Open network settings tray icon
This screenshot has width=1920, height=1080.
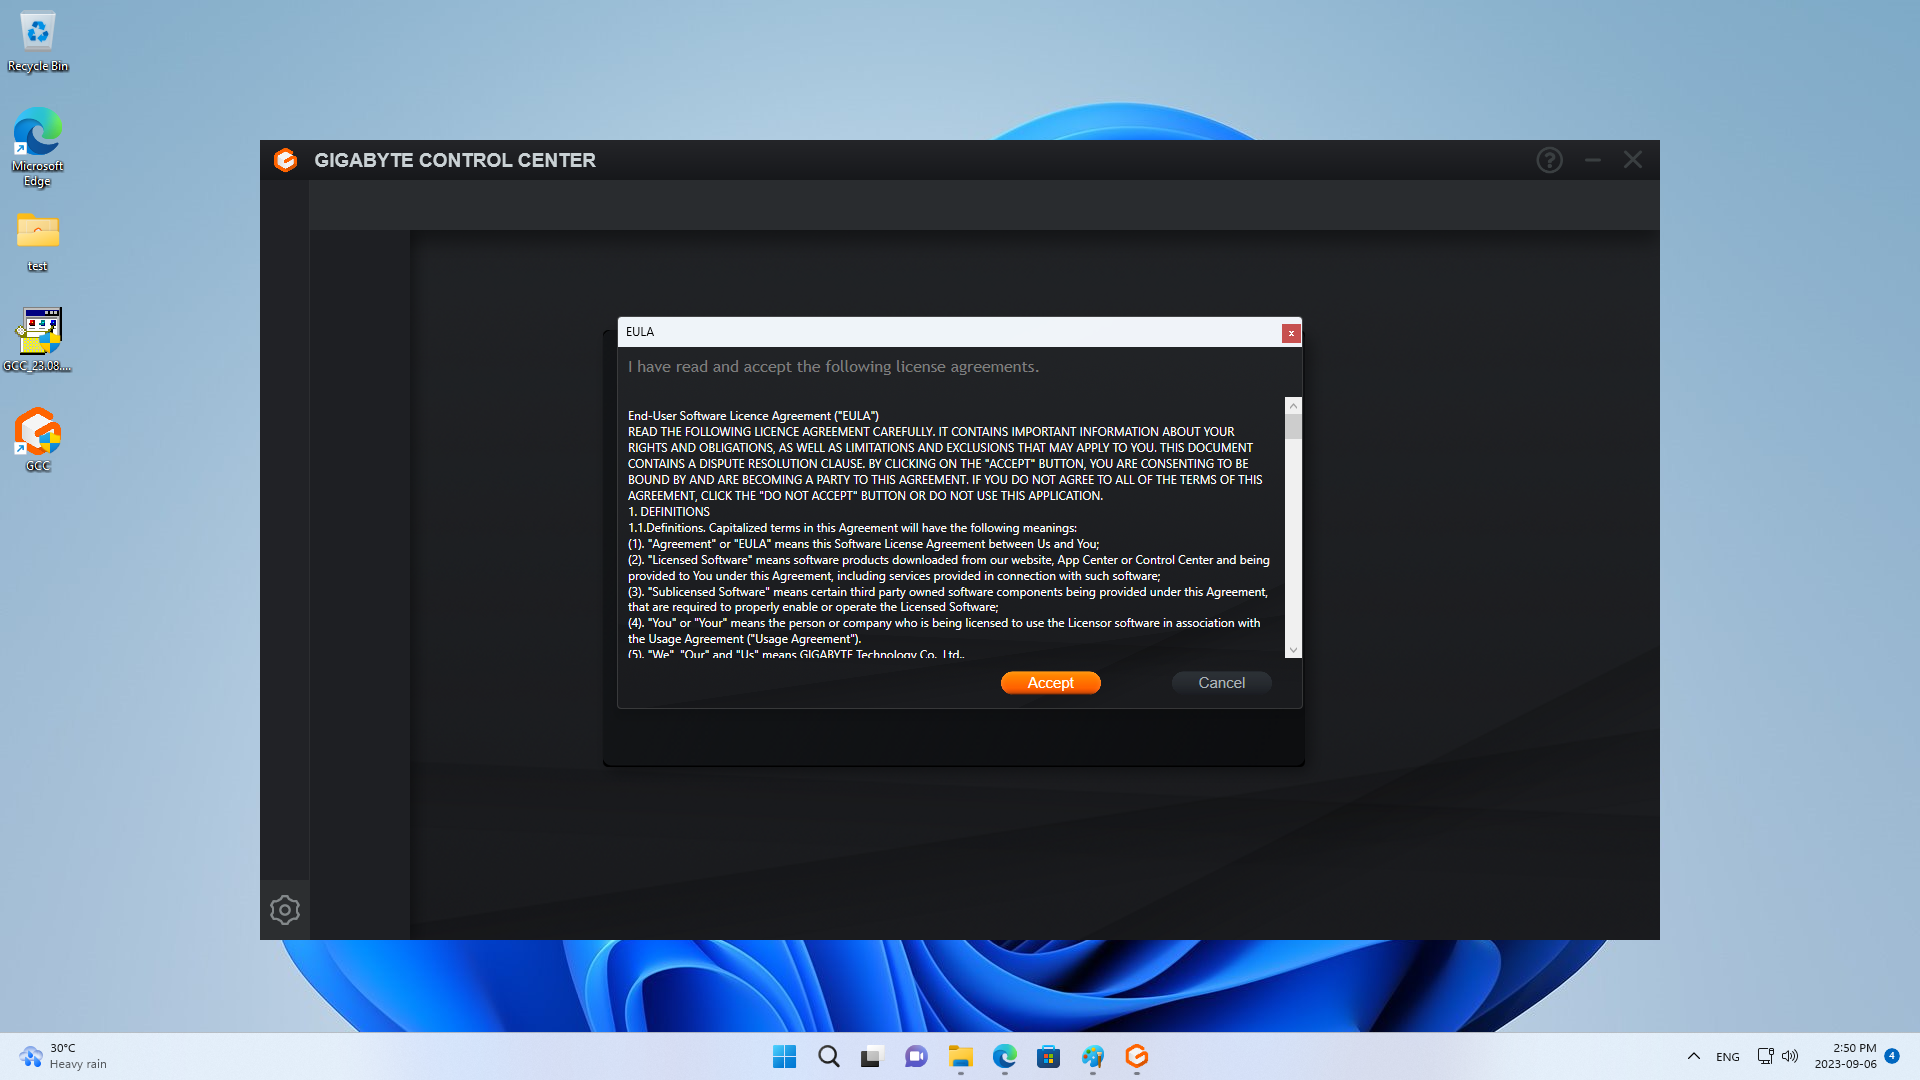click(x=1765, y=1057)
